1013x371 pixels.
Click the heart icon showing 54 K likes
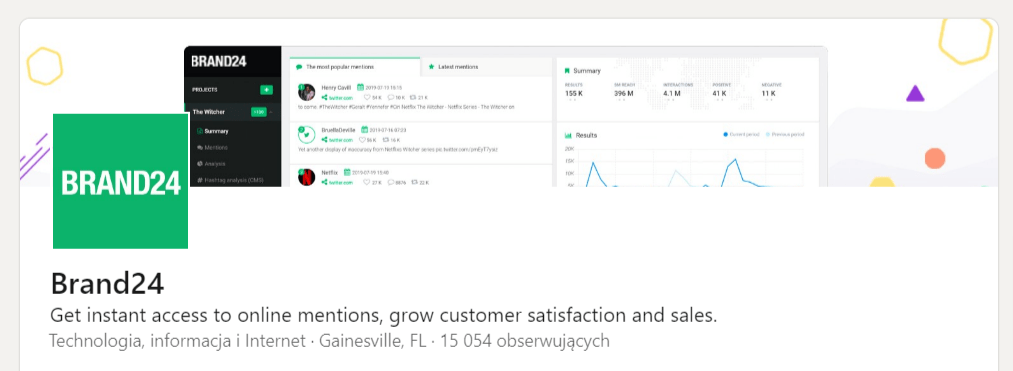[x=367, y=98]
